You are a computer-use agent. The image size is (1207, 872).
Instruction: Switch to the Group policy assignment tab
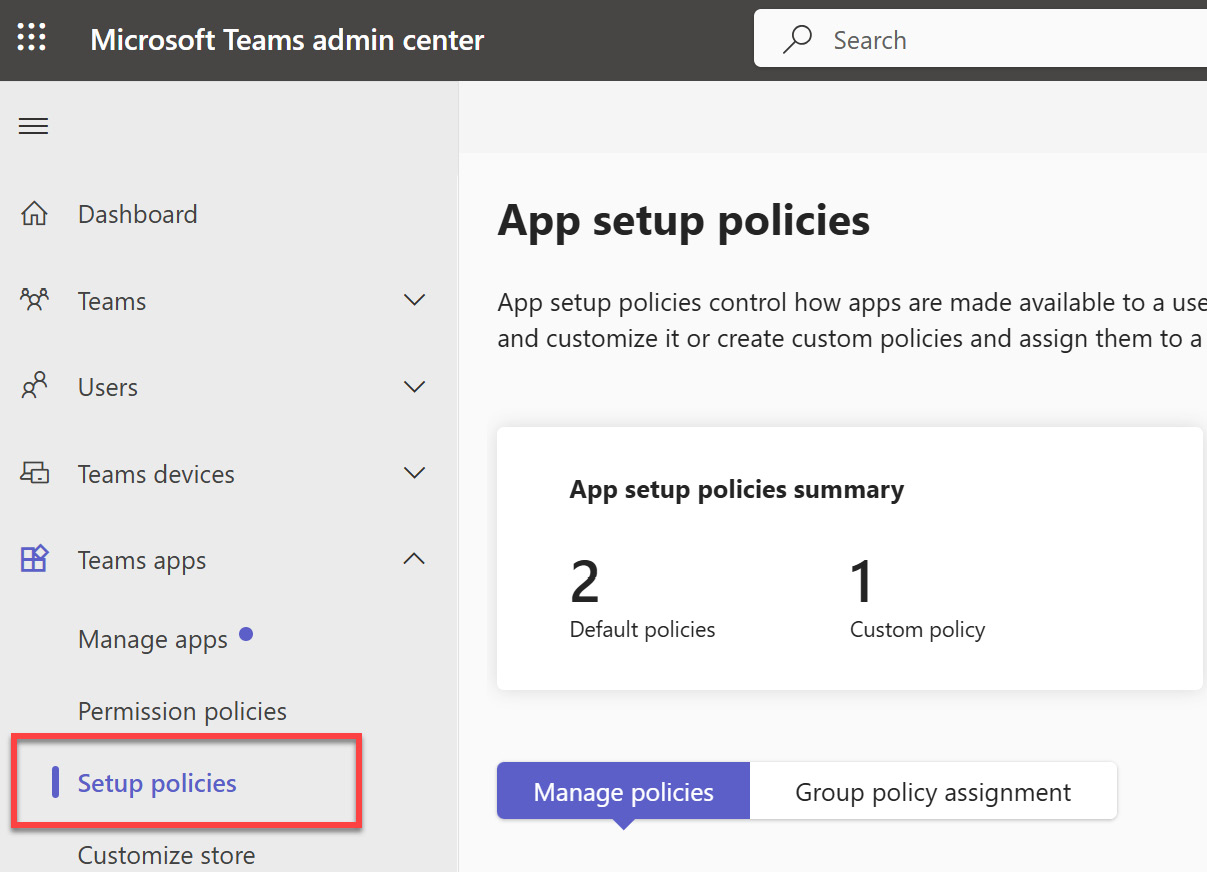point(933,792)
